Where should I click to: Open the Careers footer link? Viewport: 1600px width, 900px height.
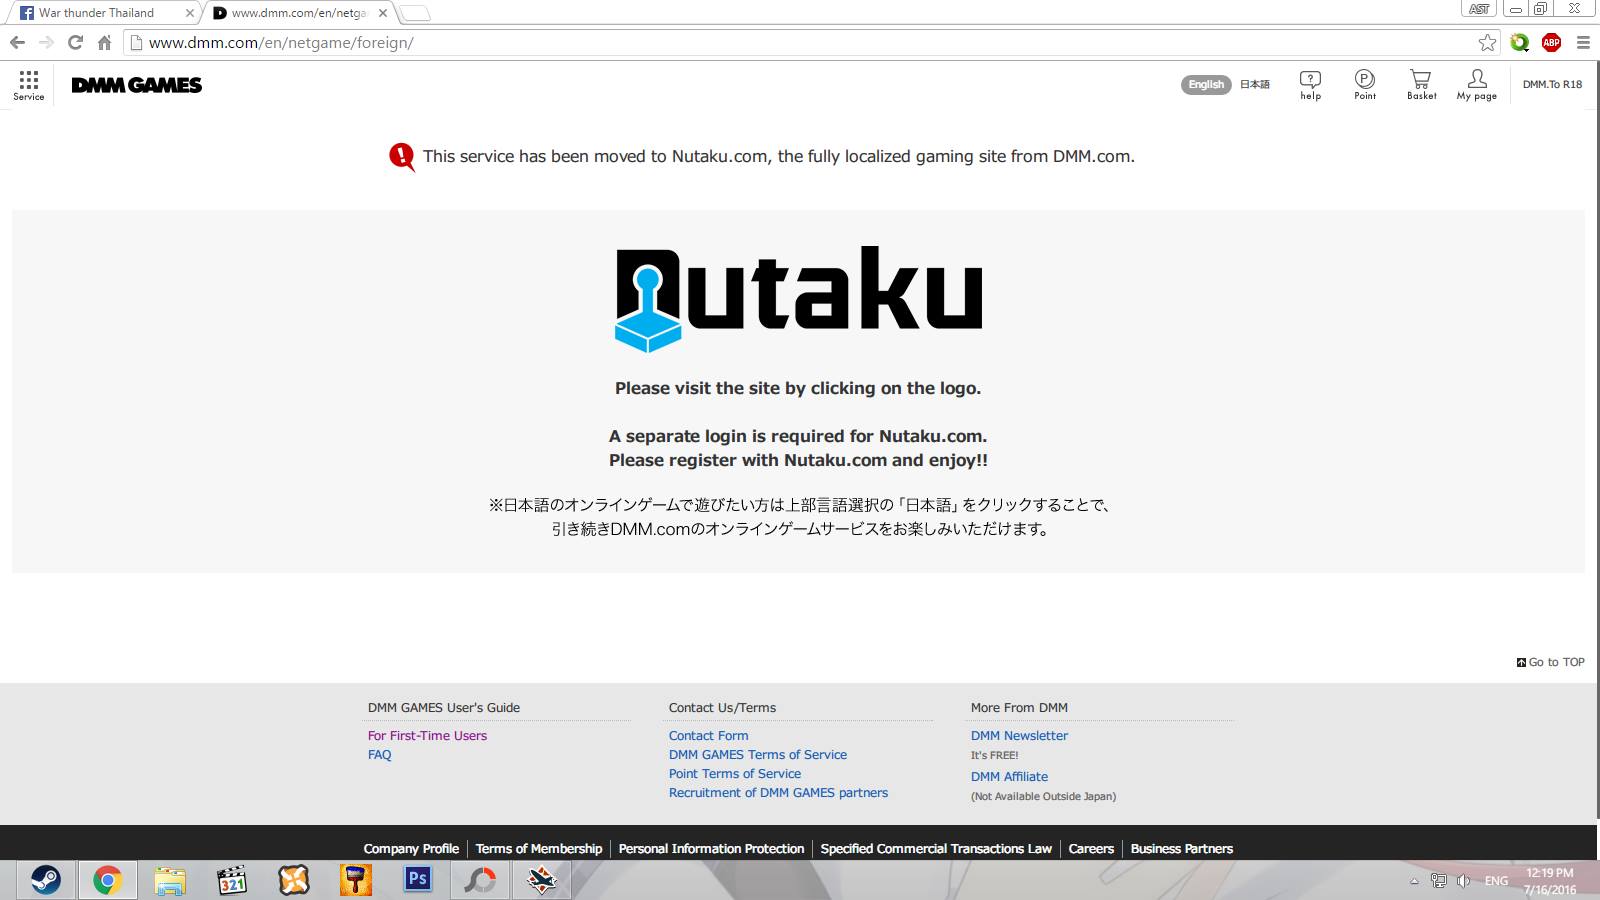click(1091, 848)
